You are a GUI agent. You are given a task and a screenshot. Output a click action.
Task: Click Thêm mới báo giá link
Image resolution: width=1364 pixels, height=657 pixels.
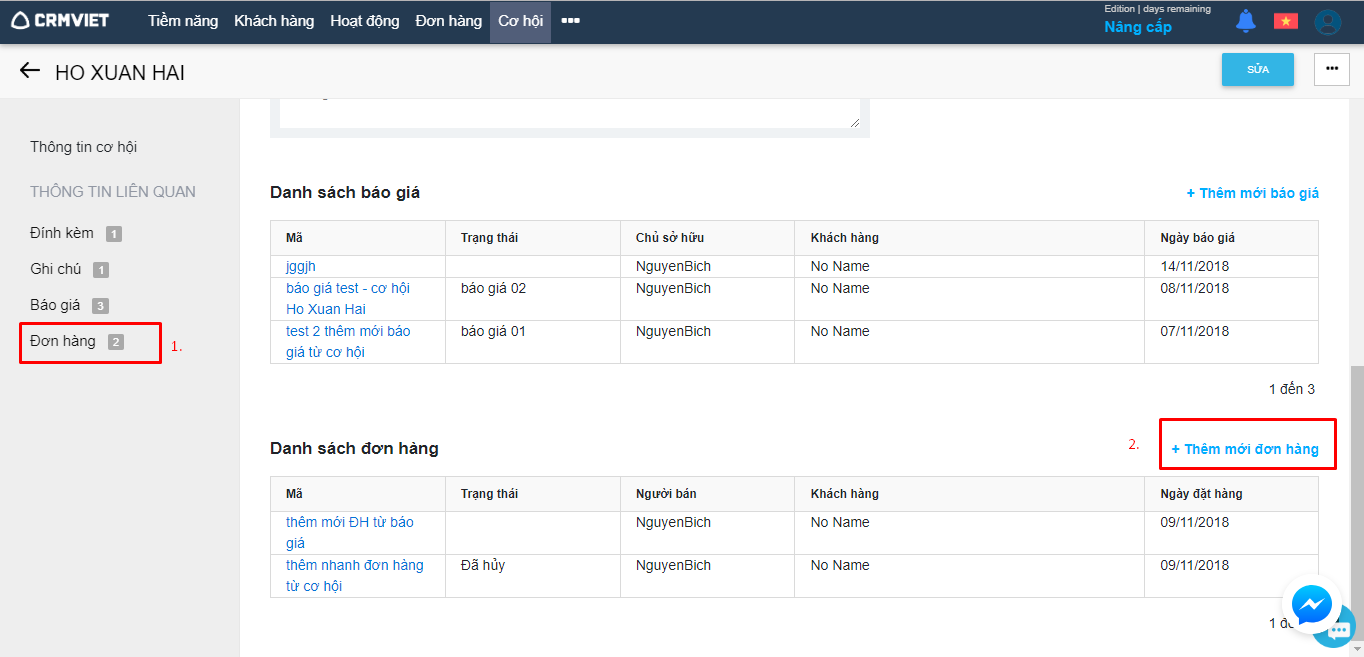(x=1252, y=193)
